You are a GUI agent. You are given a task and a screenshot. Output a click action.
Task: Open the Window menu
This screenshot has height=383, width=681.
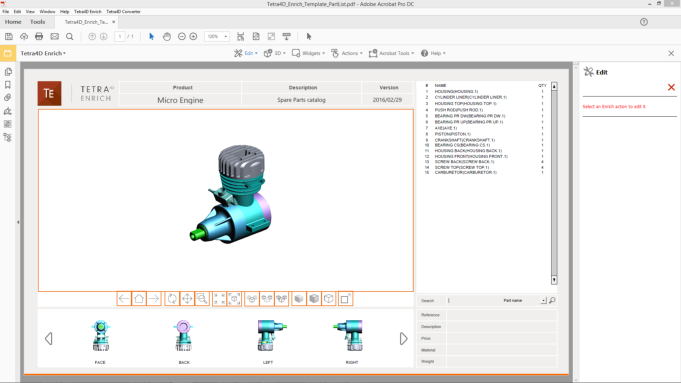(47, 12)
